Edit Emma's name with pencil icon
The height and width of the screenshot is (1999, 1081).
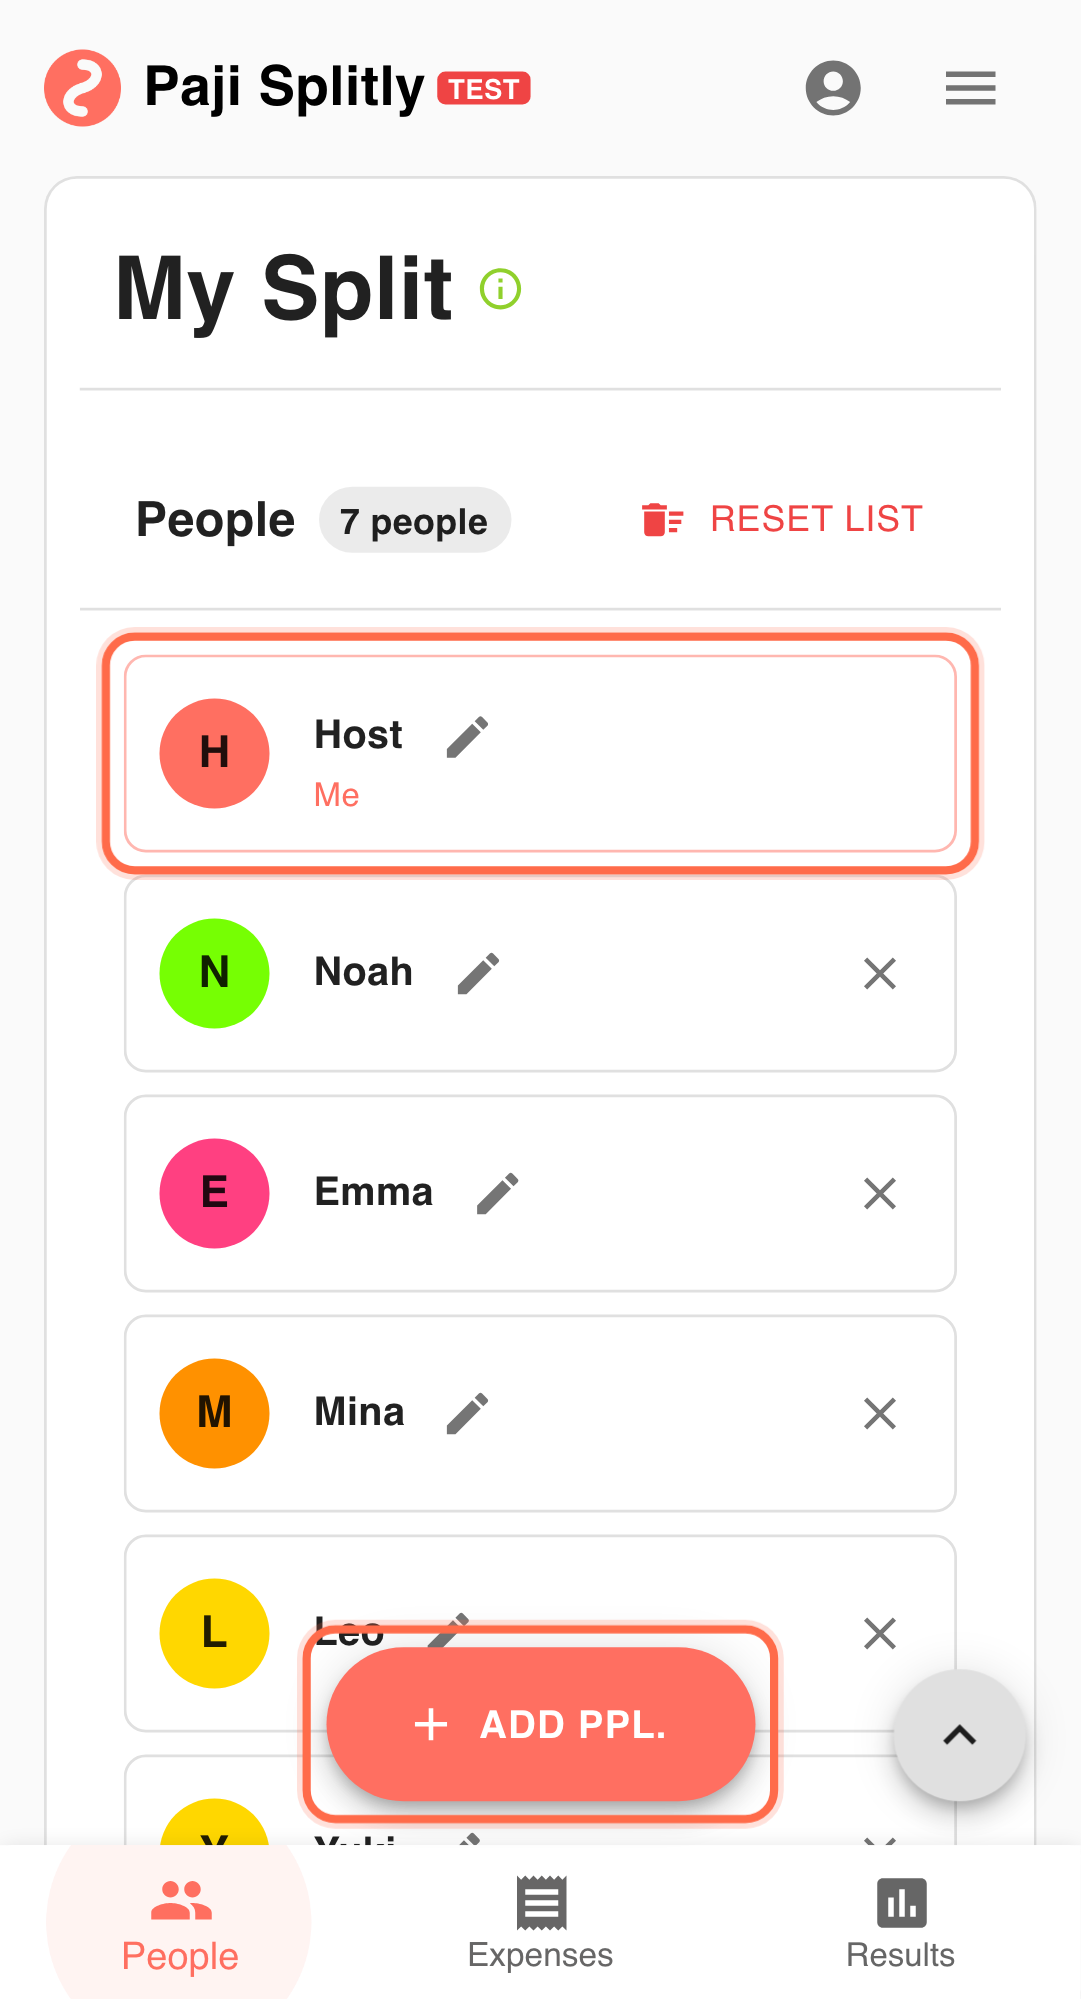click(497, 1193)
